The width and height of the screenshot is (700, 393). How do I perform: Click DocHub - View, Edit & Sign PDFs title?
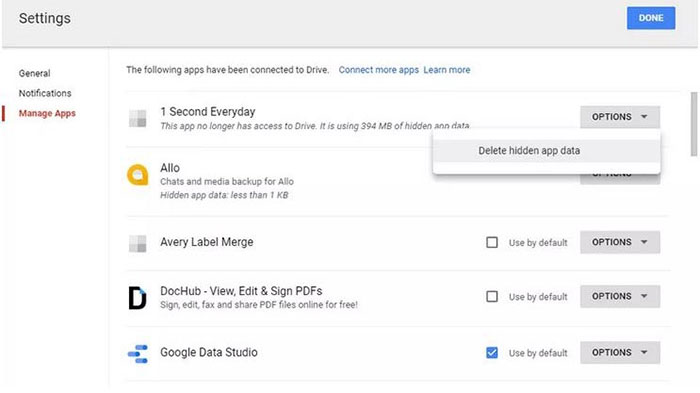pos(241,291)
